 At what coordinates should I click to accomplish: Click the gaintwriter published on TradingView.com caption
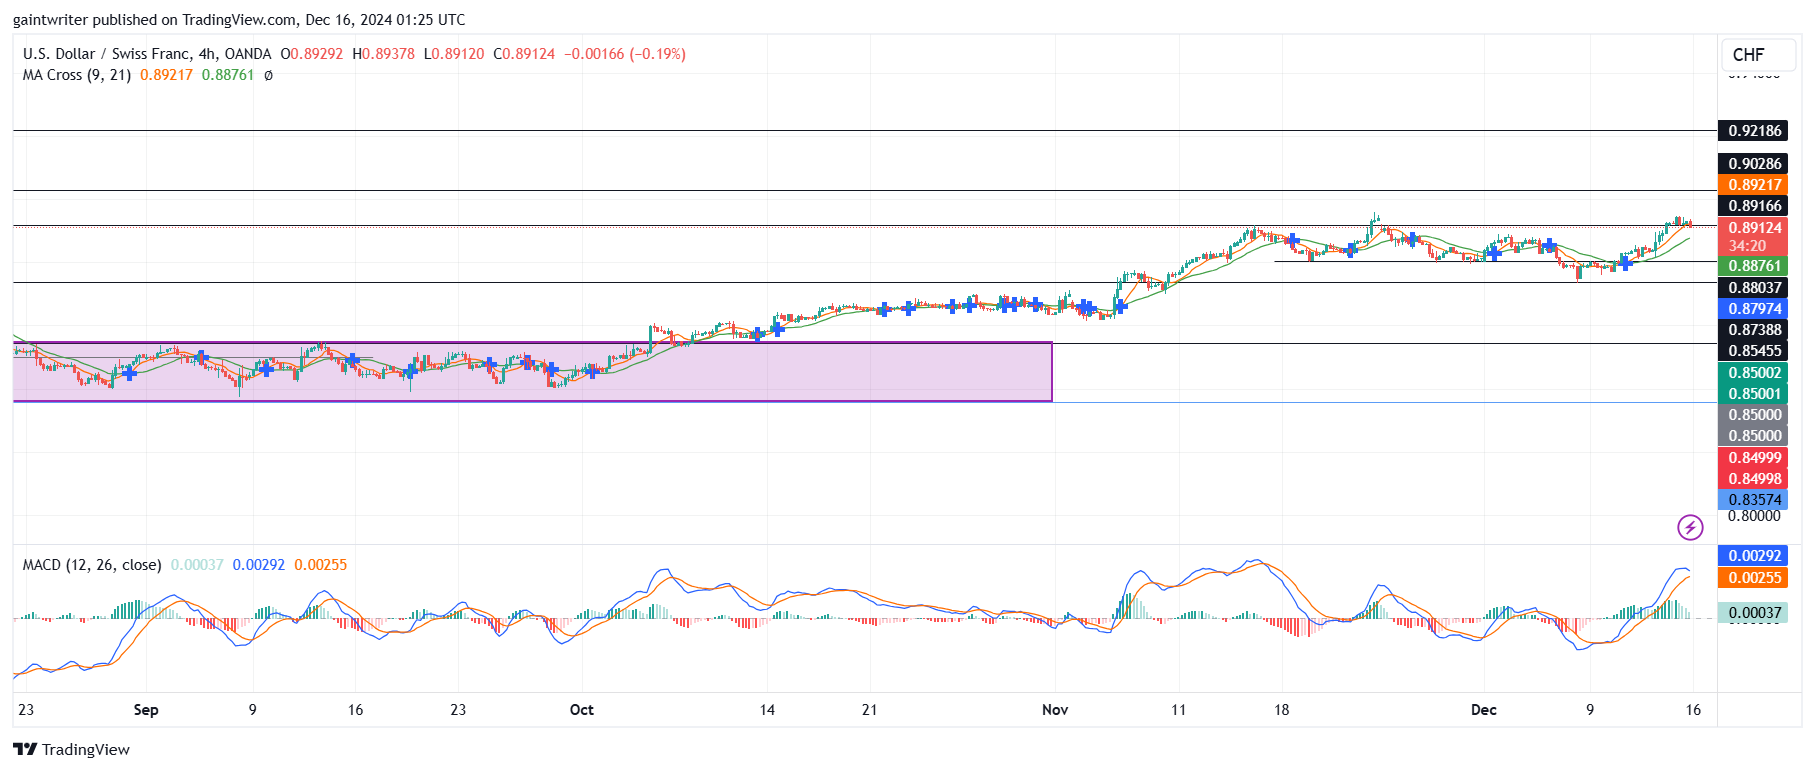[239, 20]
